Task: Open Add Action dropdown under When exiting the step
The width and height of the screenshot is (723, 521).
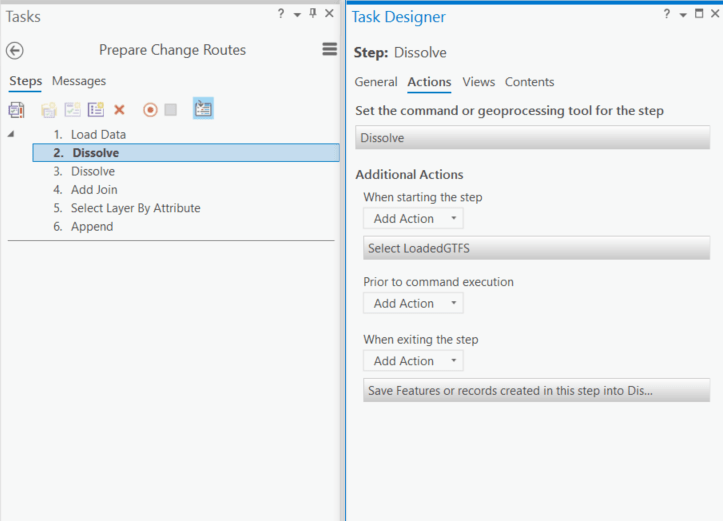Action: (x=413, y=361)
